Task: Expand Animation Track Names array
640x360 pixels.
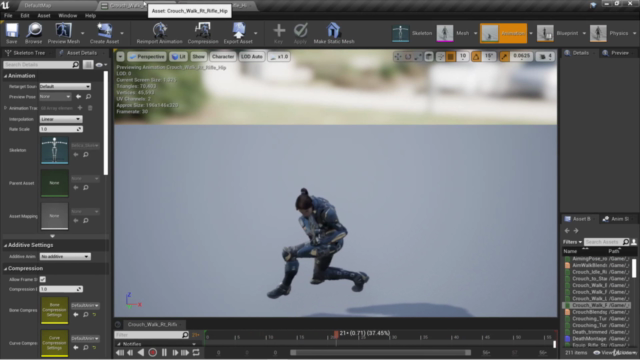Action: (x=5, y=108)
